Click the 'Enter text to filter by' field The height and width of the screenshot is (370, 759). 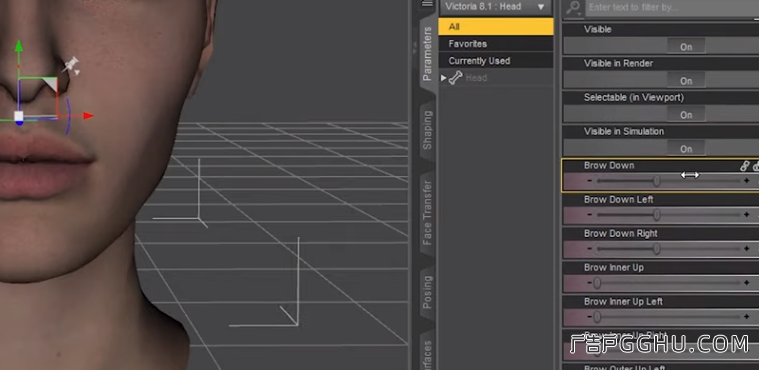click(672, 7)
